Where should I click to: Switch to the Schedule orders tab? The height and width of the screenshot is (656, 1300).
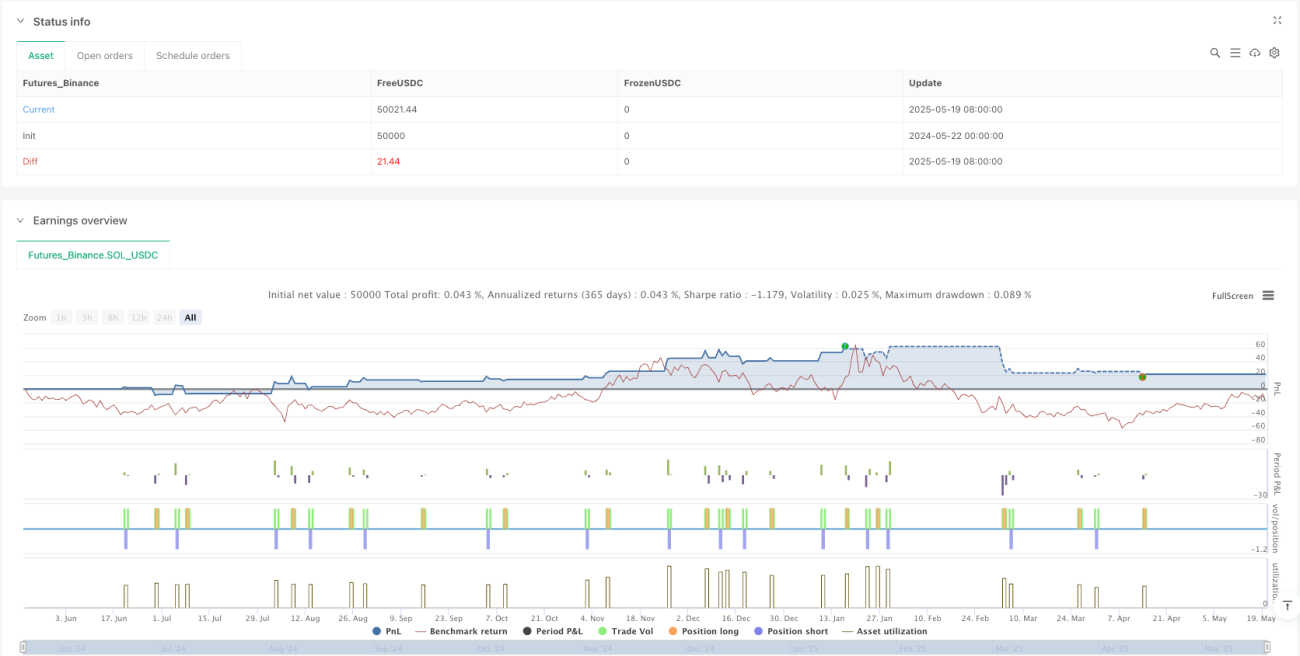pos(193,55)
